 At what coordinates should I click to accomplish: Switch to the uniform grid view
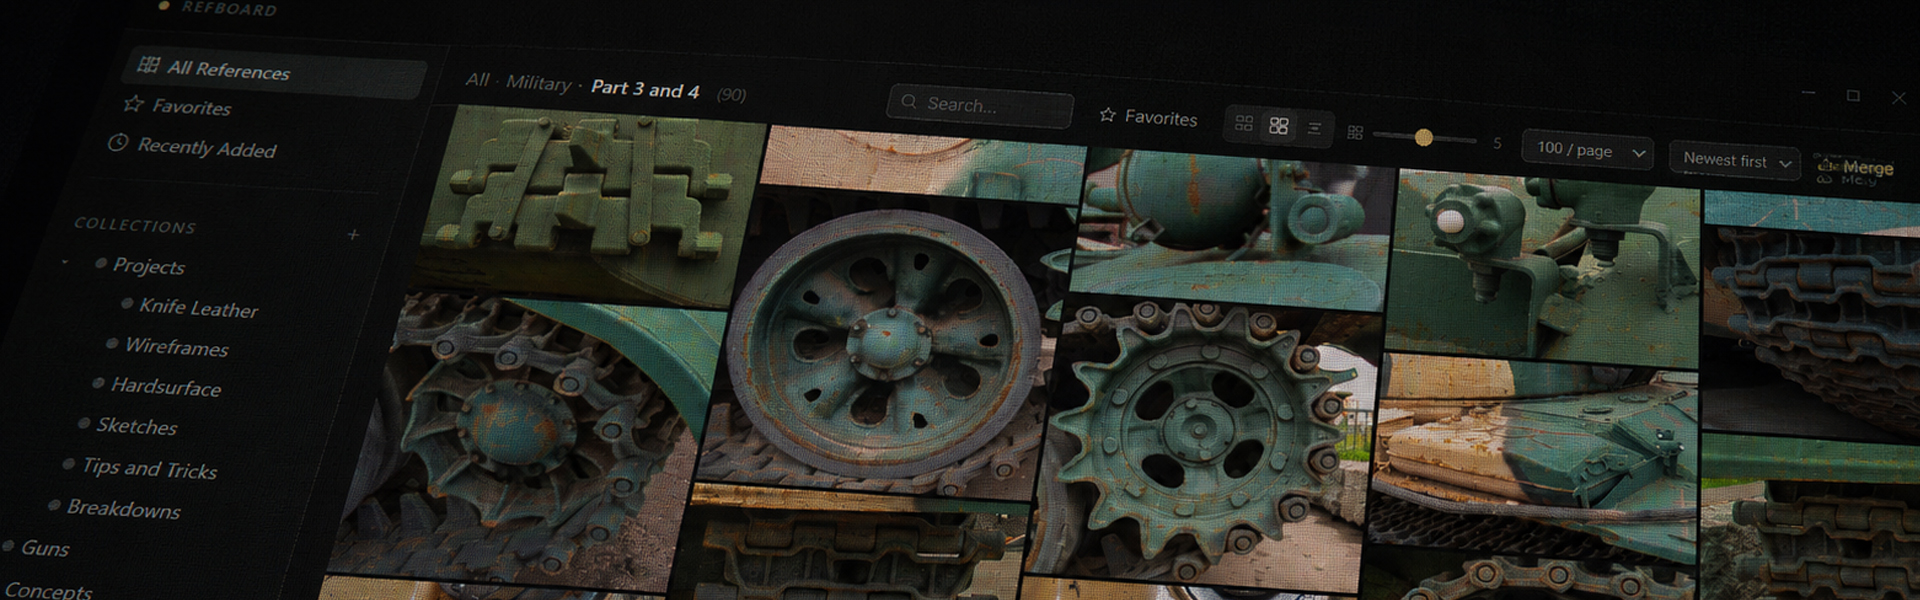1244,123
